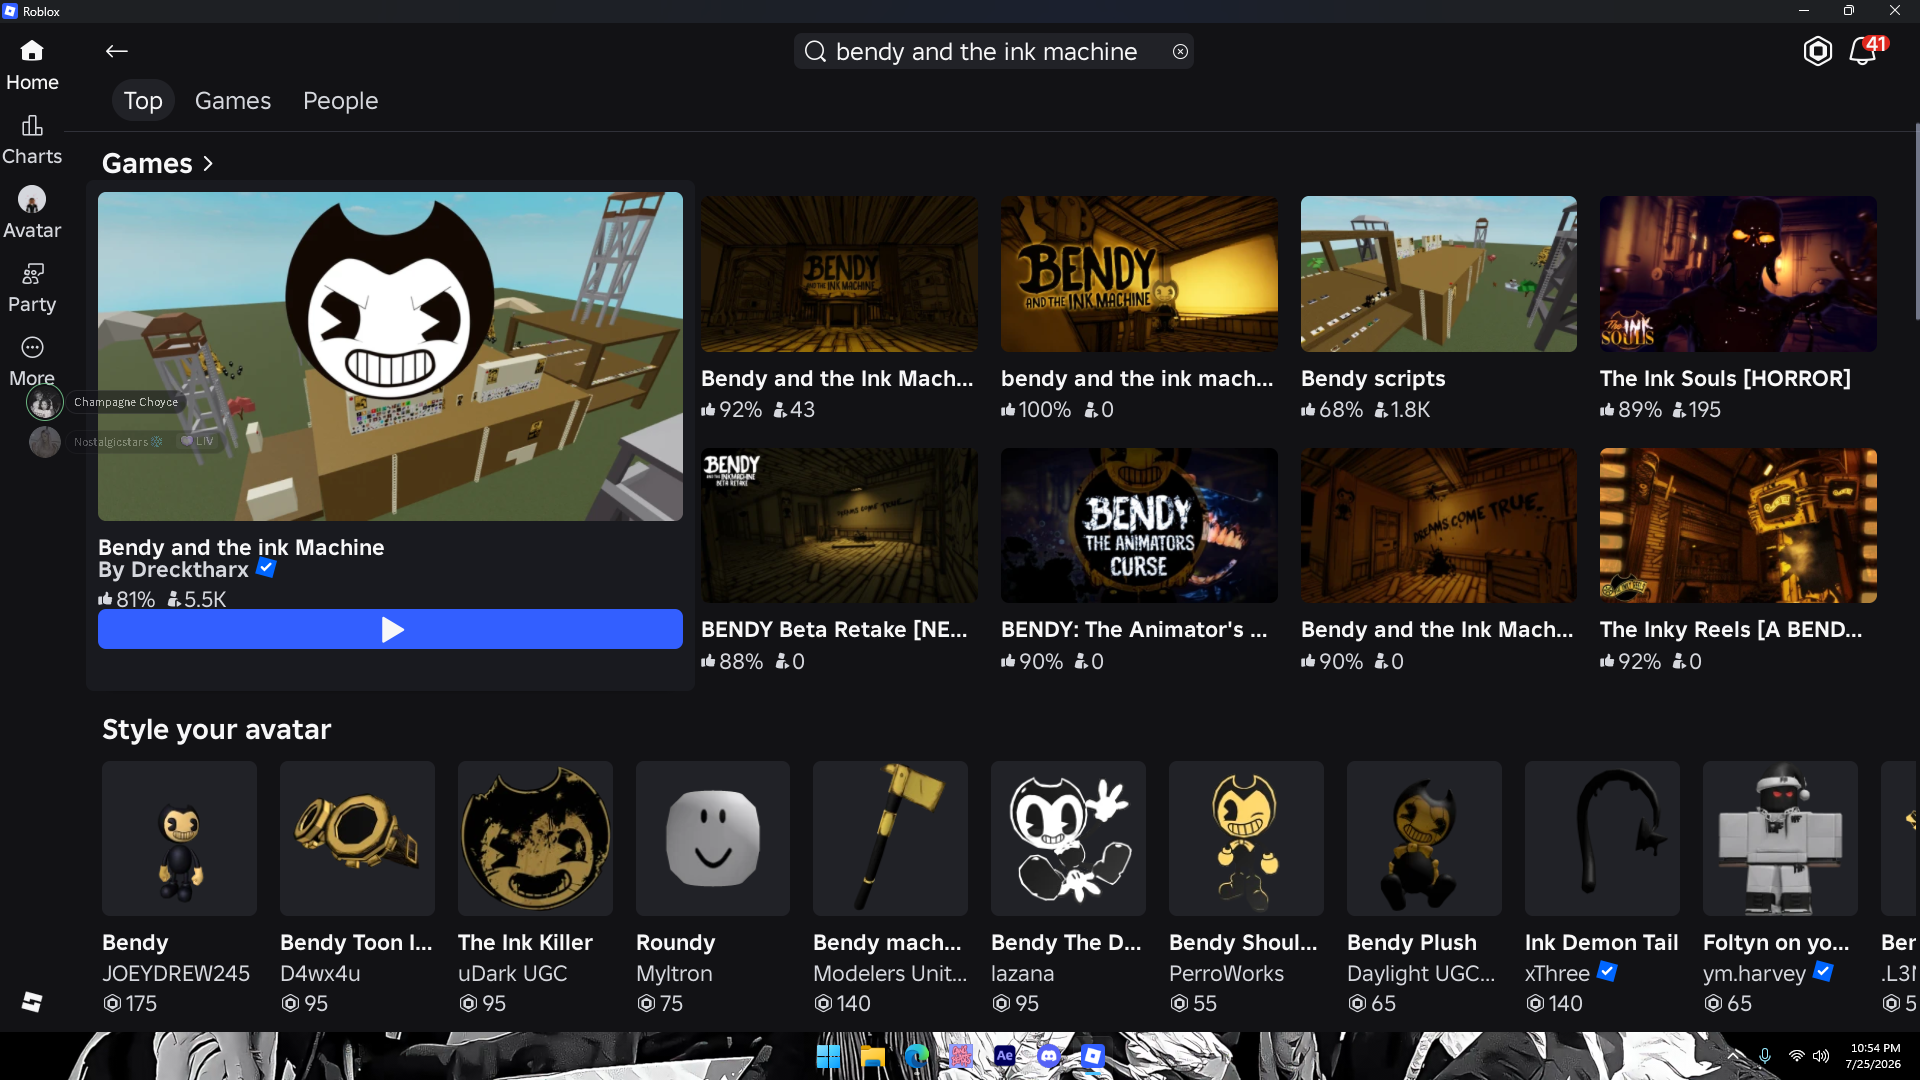The image size is (1920, 1080).
Task: Open the Bendy and the ink Machine title link
Action: [x=241, y=547]
